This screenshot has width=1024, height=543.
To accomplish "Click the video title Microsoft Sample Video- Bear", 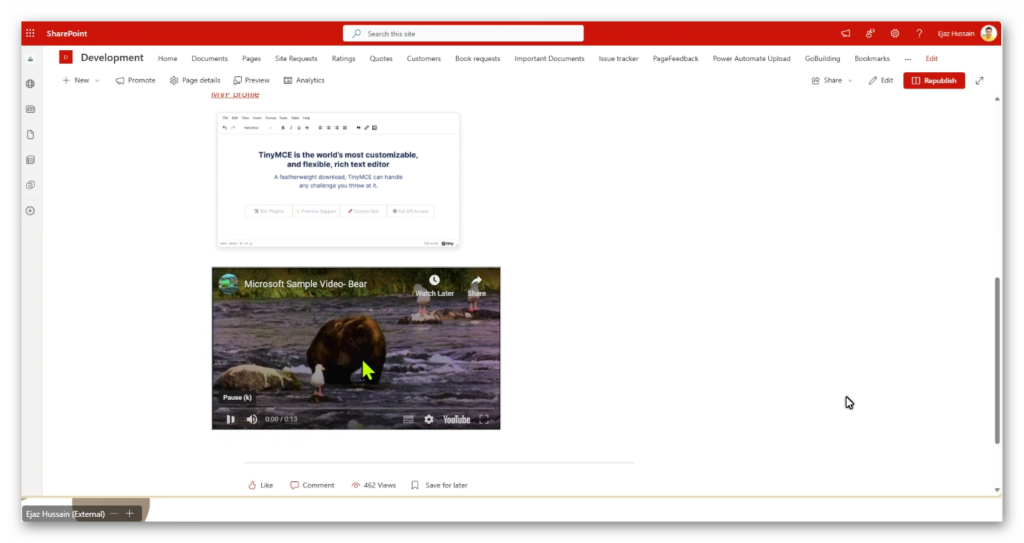I will coord(306,284).
